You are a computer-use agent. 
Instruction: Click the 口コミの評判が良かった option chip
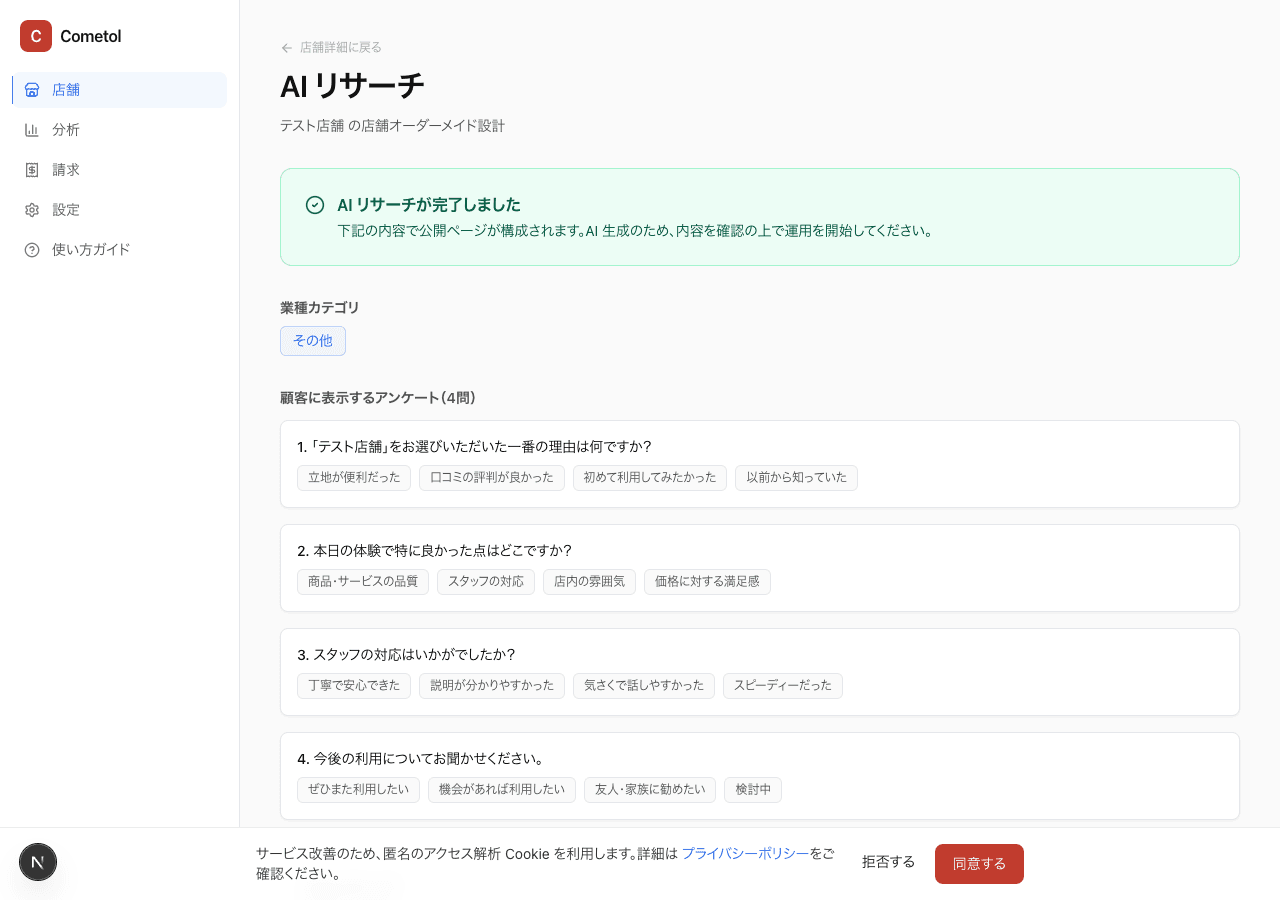pyautogui.click(x=492, y=478)
